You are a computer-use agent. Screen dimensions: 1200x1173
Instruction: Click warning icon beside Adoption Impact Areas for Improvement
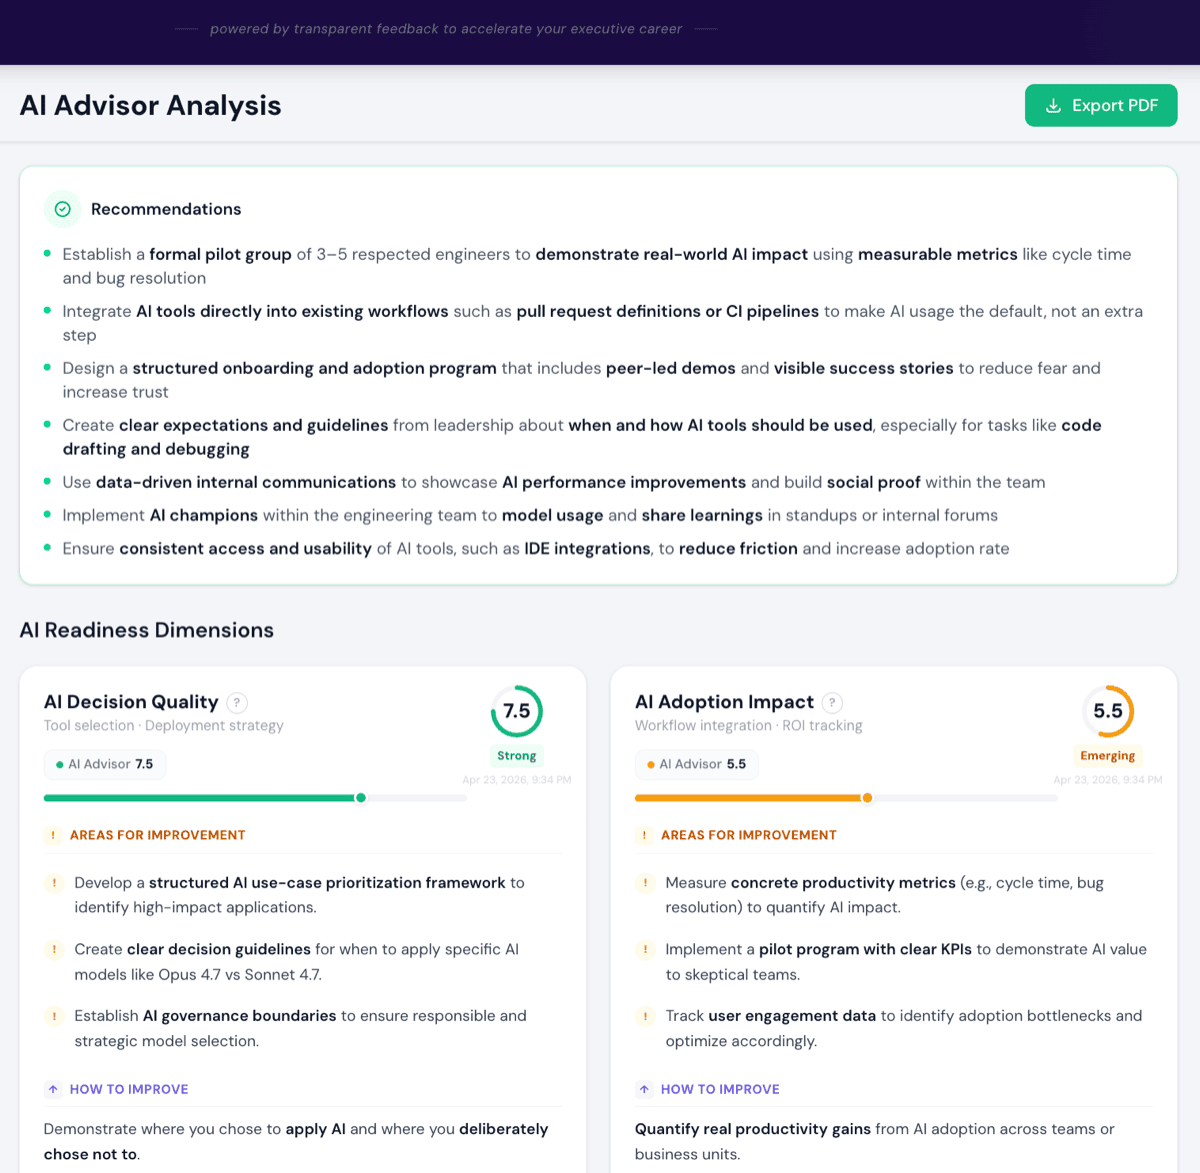click(x=644, y=835)
